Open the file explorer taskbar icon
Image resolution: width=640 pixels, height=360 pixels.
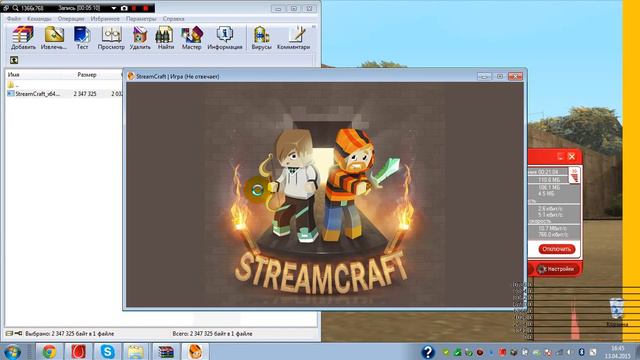(x=136, y=351)
